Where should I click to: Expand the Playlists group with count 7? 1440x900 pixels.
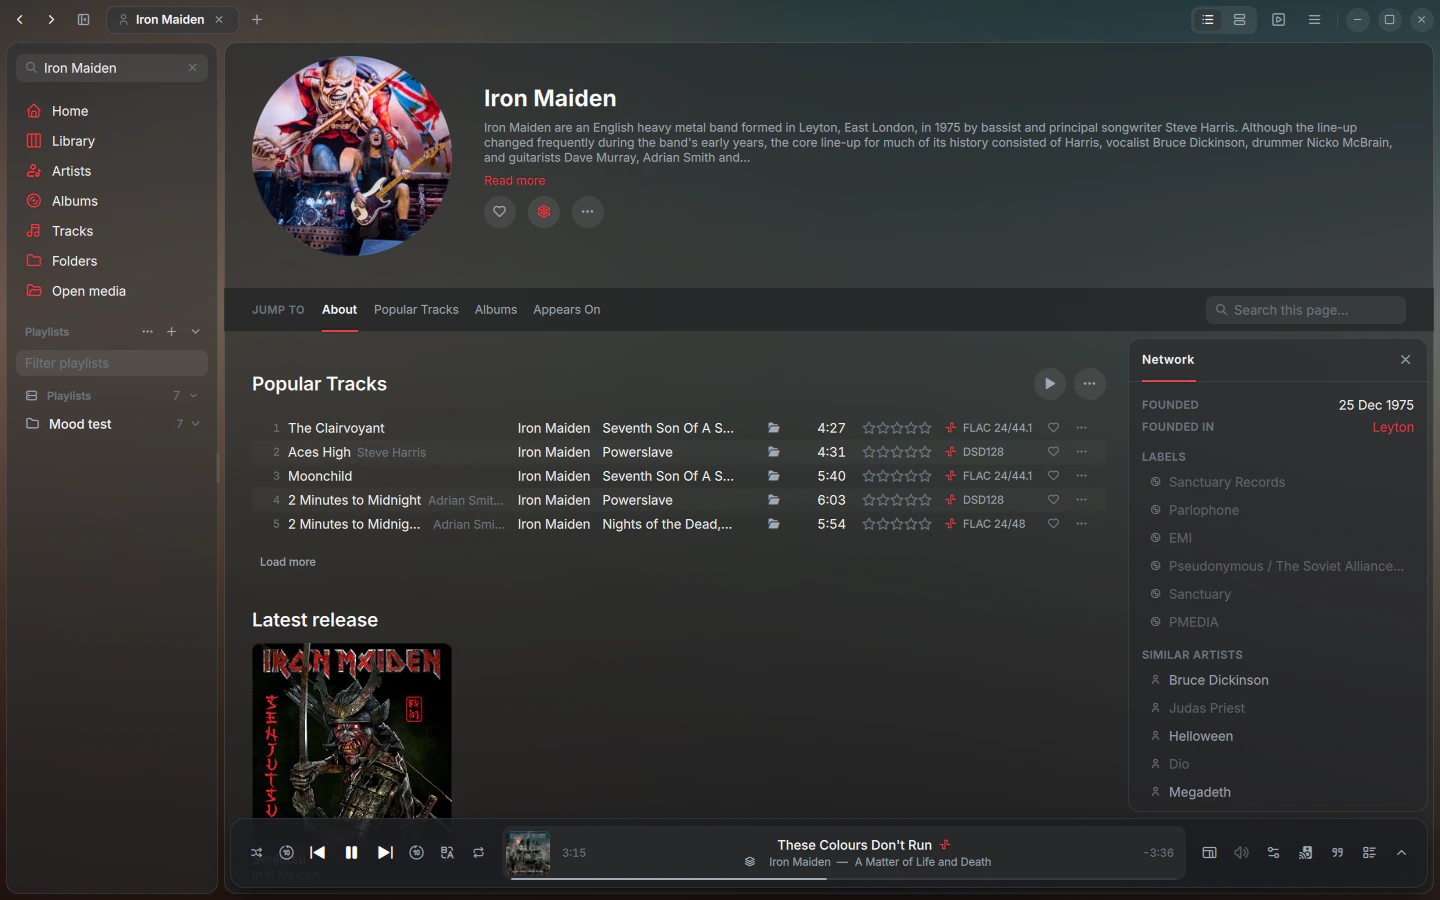pos(193,396)
